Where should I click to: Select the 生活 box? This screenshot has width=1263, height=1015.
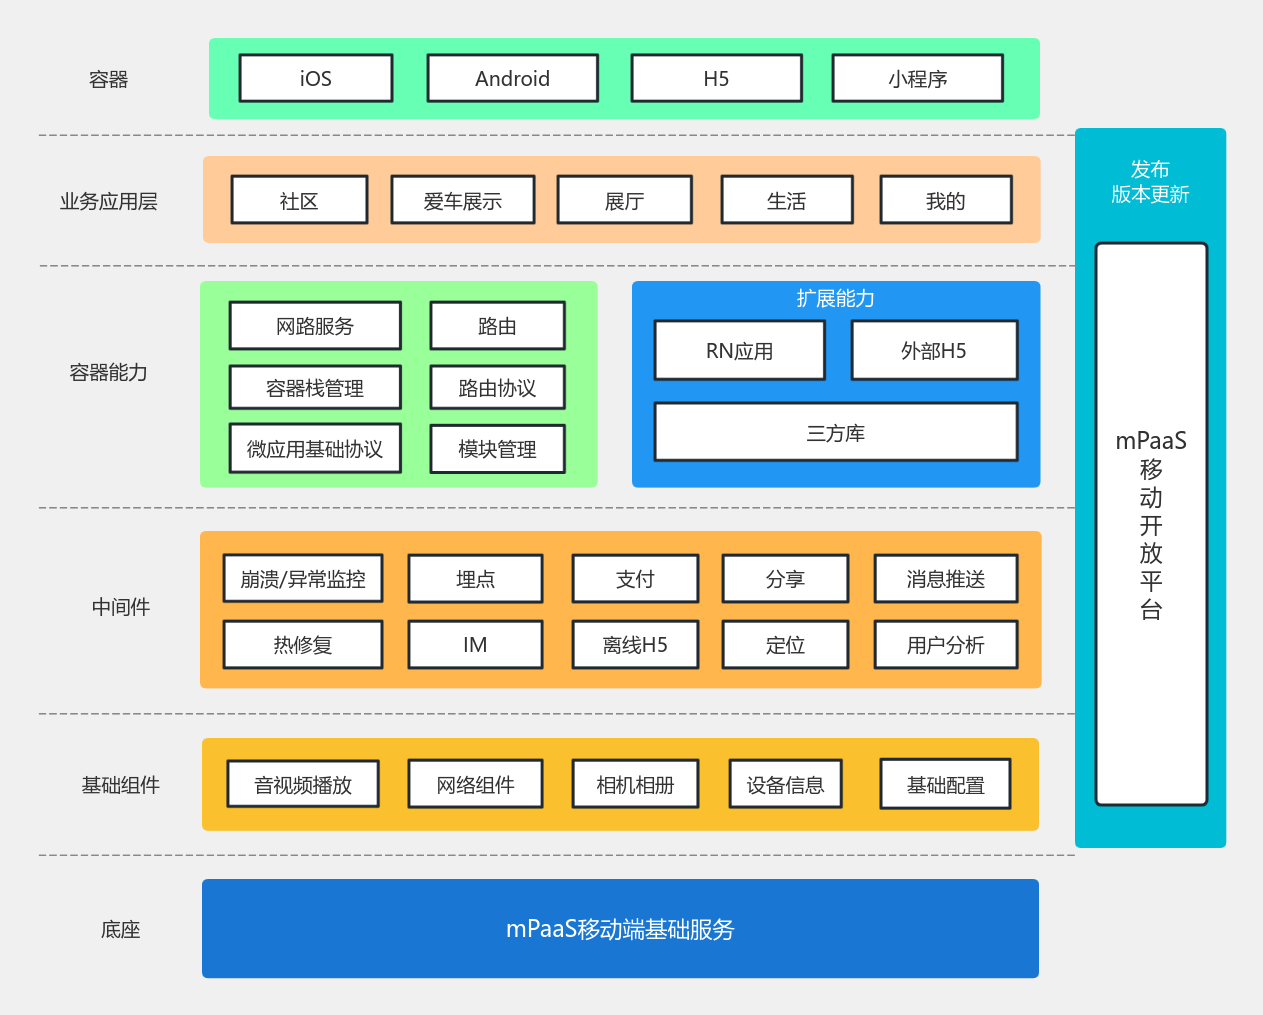click(x=787, y=200)
